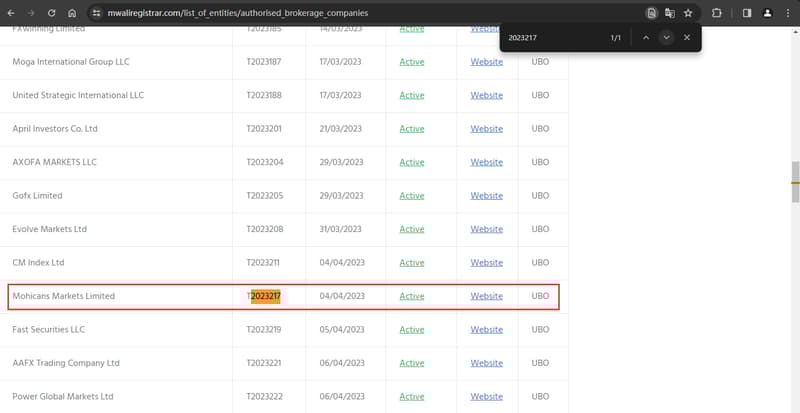The width and height of the screenshot is (800, 413).
Task: Open the Chrome three-dot menu
Action: pyautogui.click(x=788, y=13)
